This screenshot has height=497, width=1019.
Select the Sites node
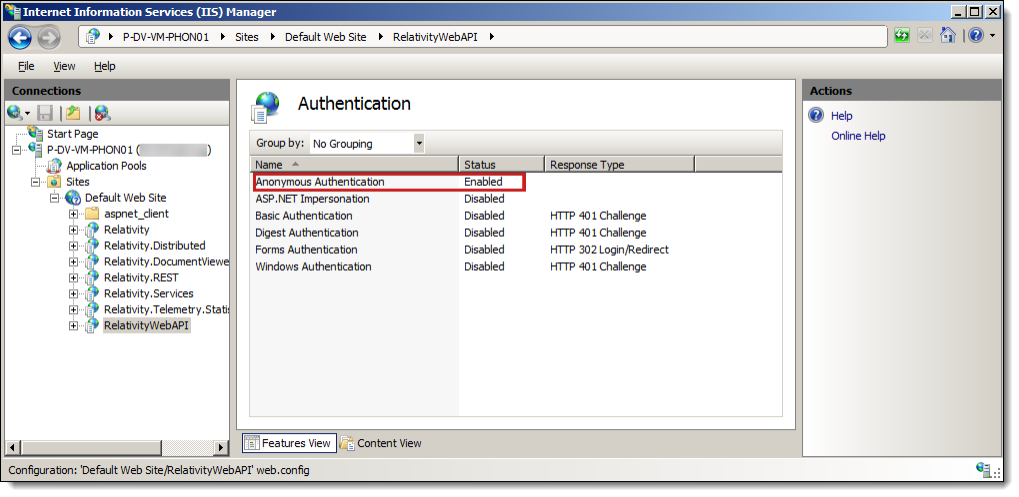(x=78, y=182)
